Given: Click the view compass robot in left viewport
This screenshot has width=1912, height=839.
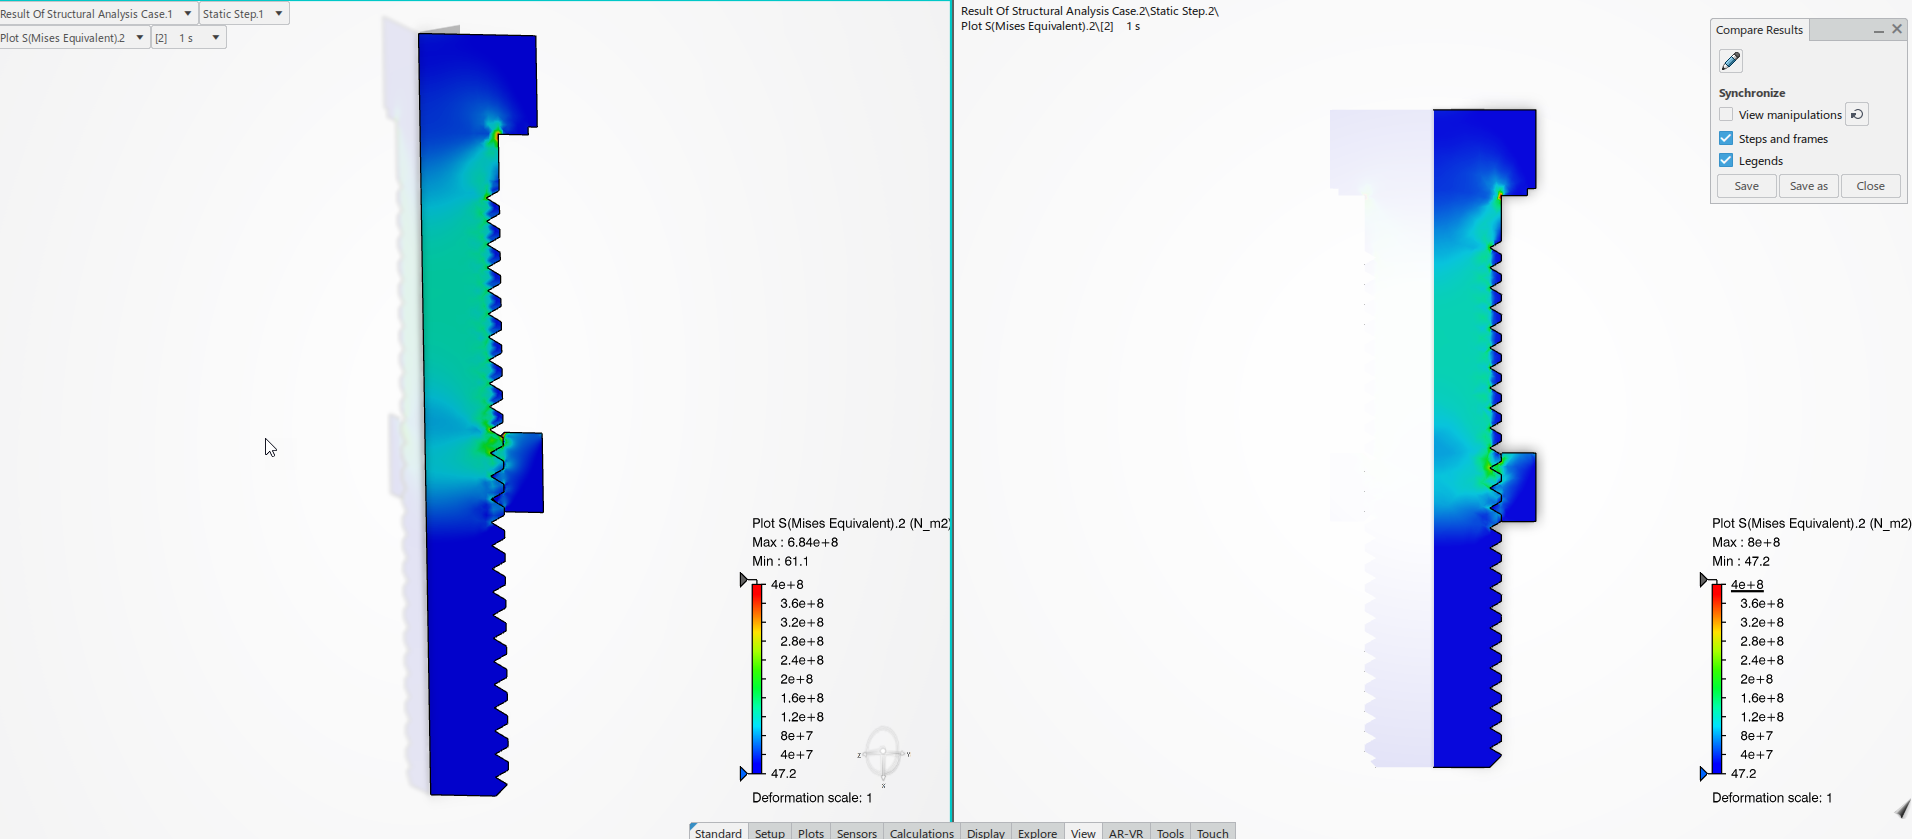Looking at the screenshot, I should (x=883, y=755).
